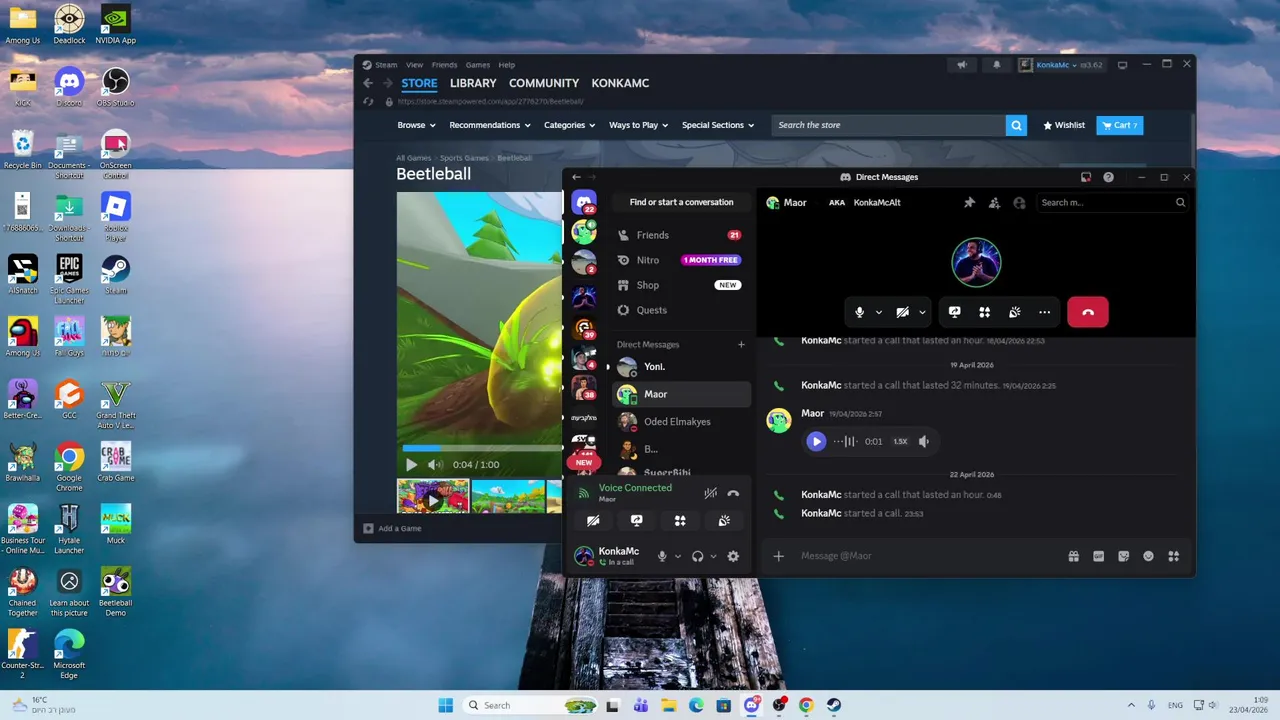Open Discord home Direct Messages icon

[x=584, y=203]
